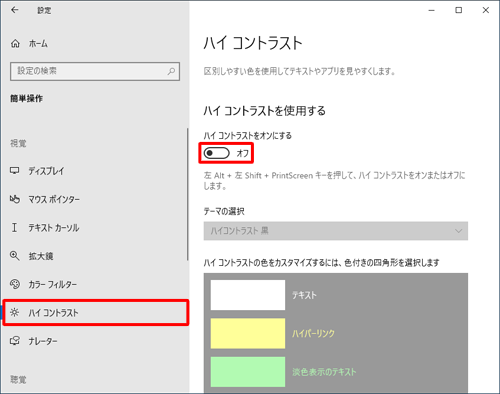Click the settings search input field
The width and height of the screenshot is (500, 394).
[95, 71]
